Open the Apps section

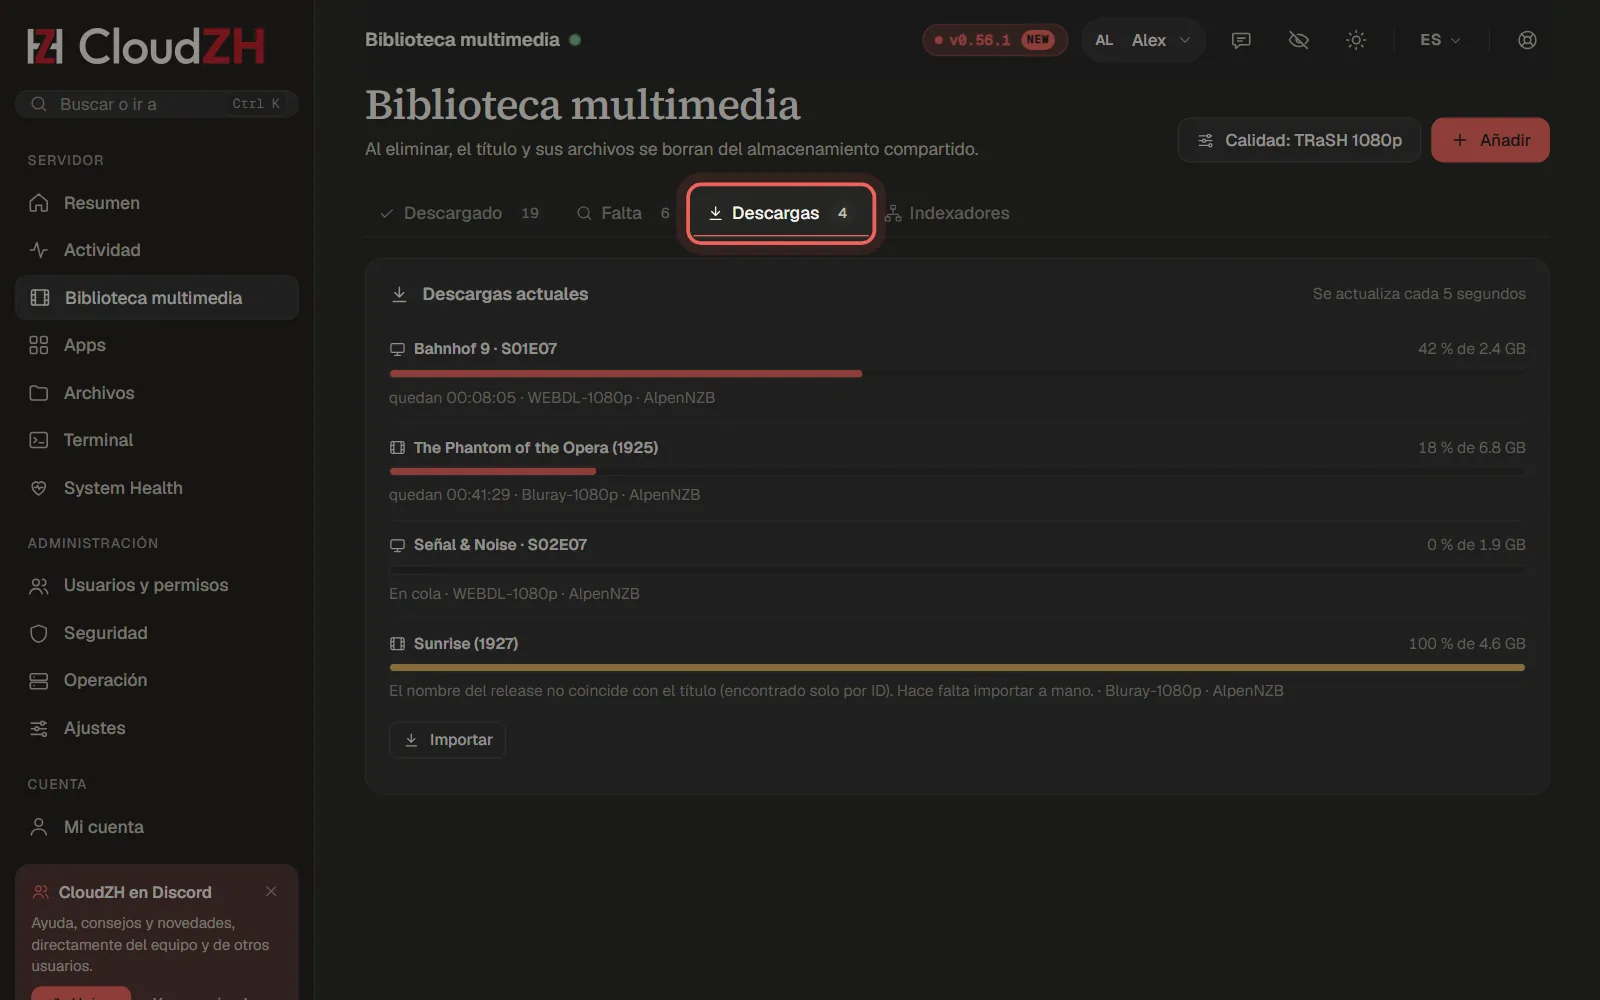pyautogui.click(x=157, y=345)
